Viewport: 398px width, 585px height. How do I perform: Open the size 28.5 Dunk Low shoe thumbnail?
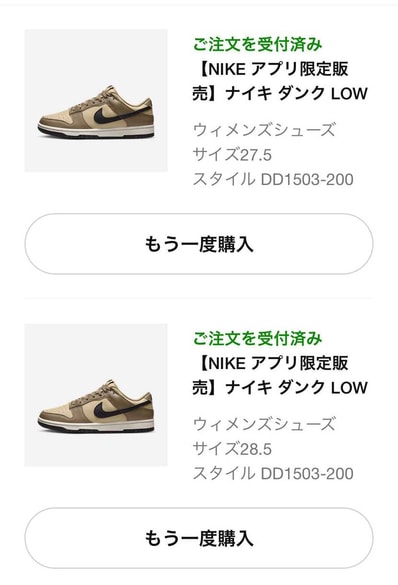(x=96, y=395)
